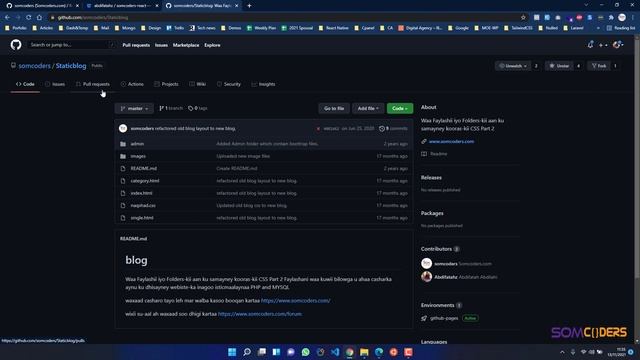640x360 pixels.
Task: Open the Wiki tab
Action: tap(198, 84)
